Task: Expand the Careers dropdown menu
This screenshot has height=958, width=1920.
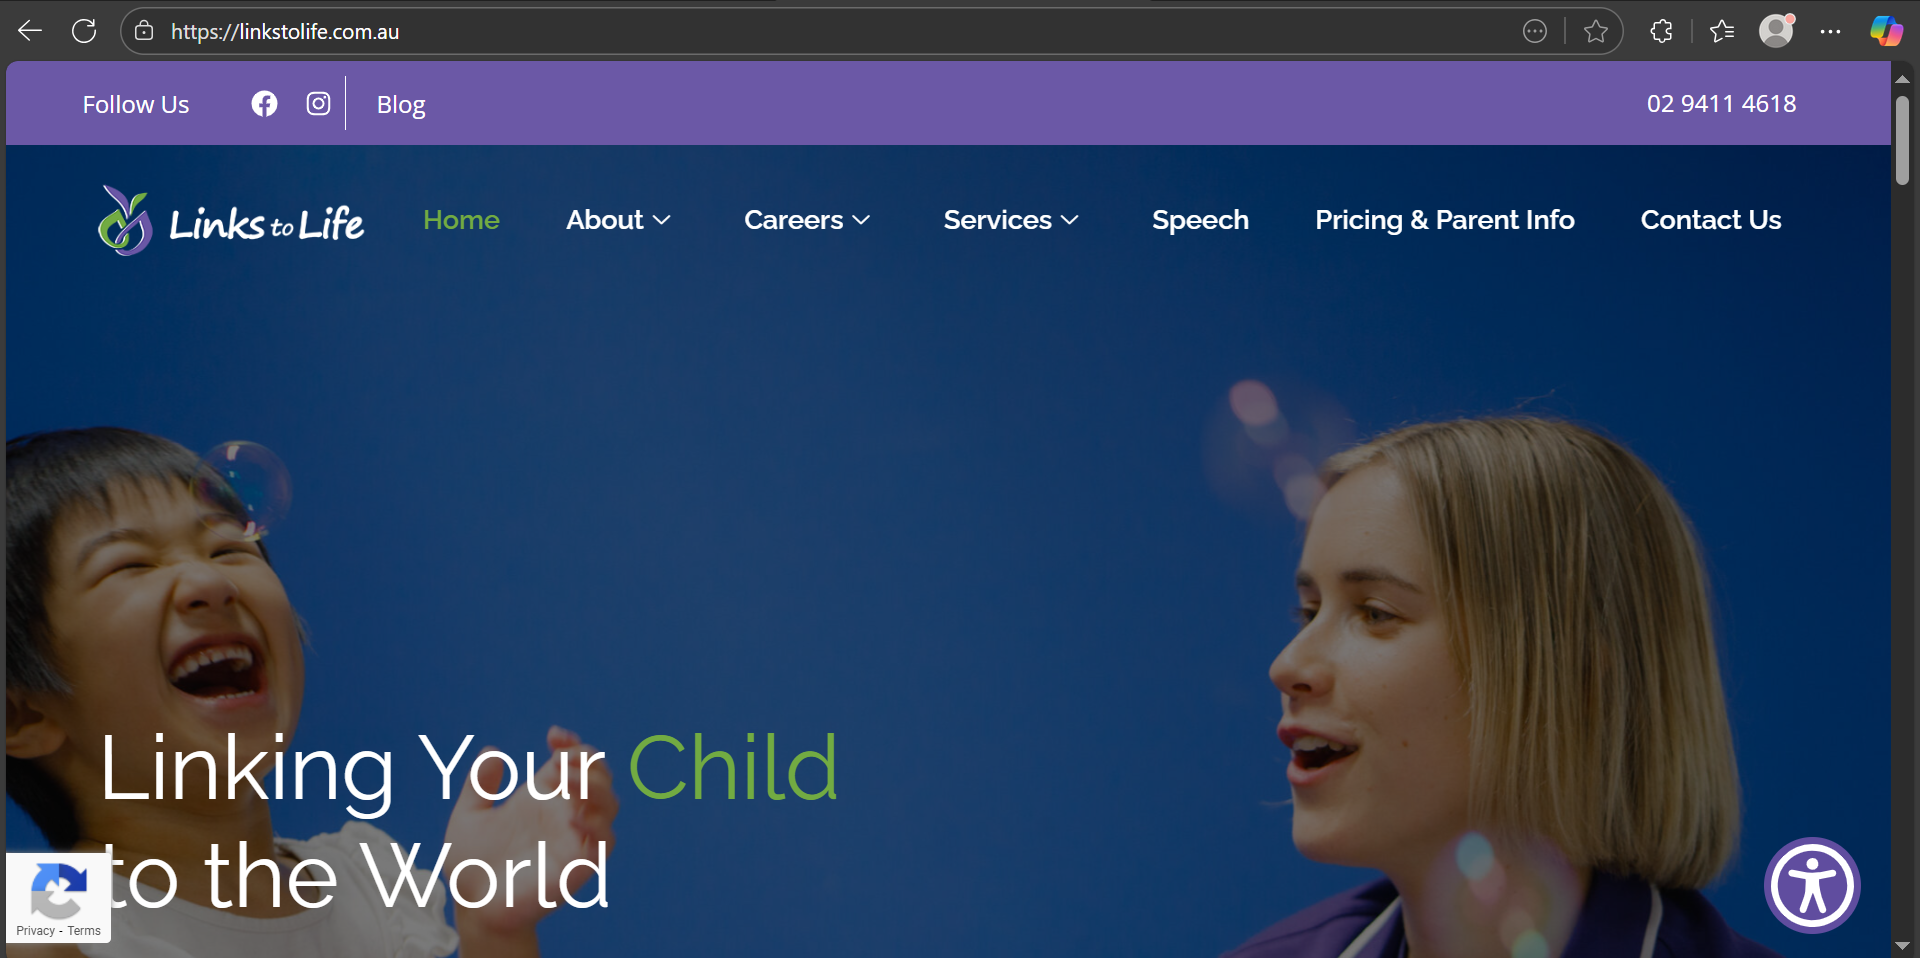Action: tap(807, 220)
